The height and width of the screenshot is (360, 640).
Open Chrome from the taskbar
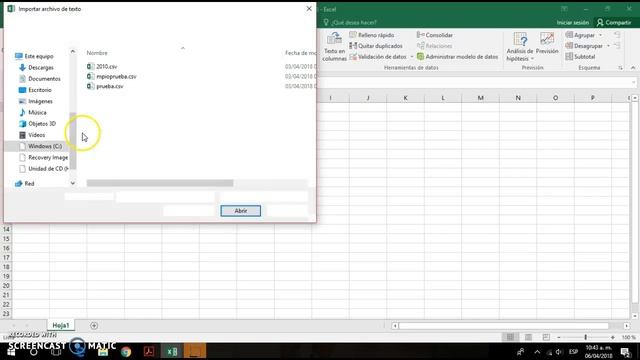tap(126, 351)
